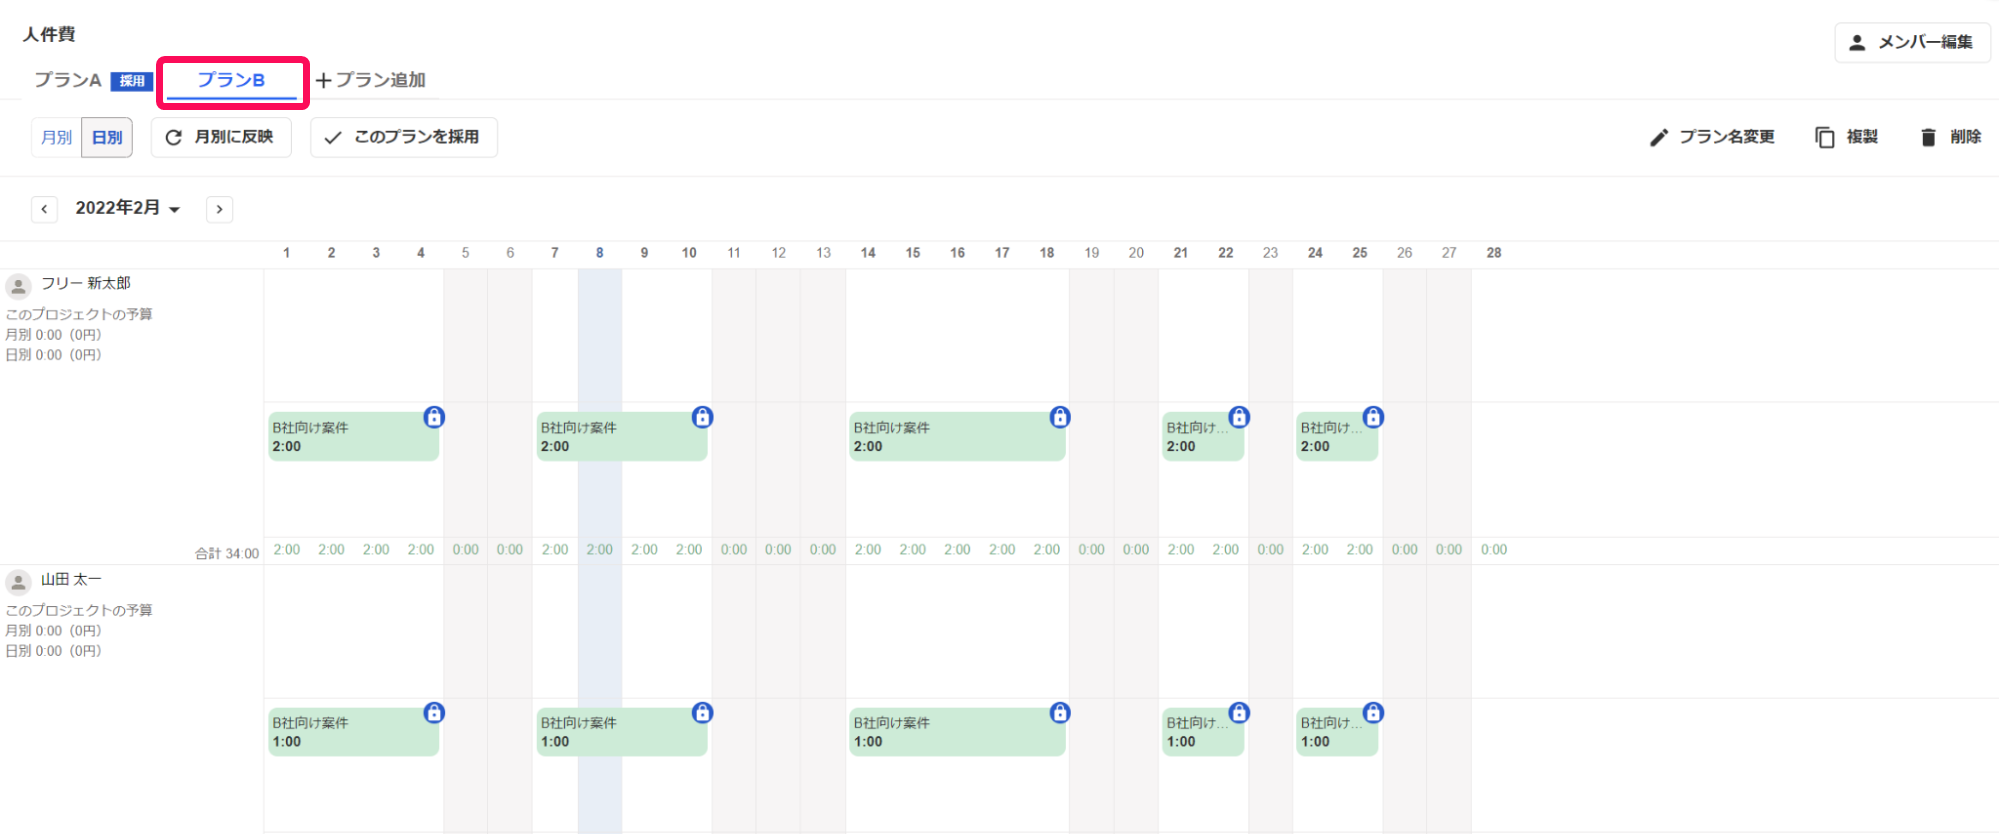
Task: Switch view to 日別 mode
Action: pos(107,137)
